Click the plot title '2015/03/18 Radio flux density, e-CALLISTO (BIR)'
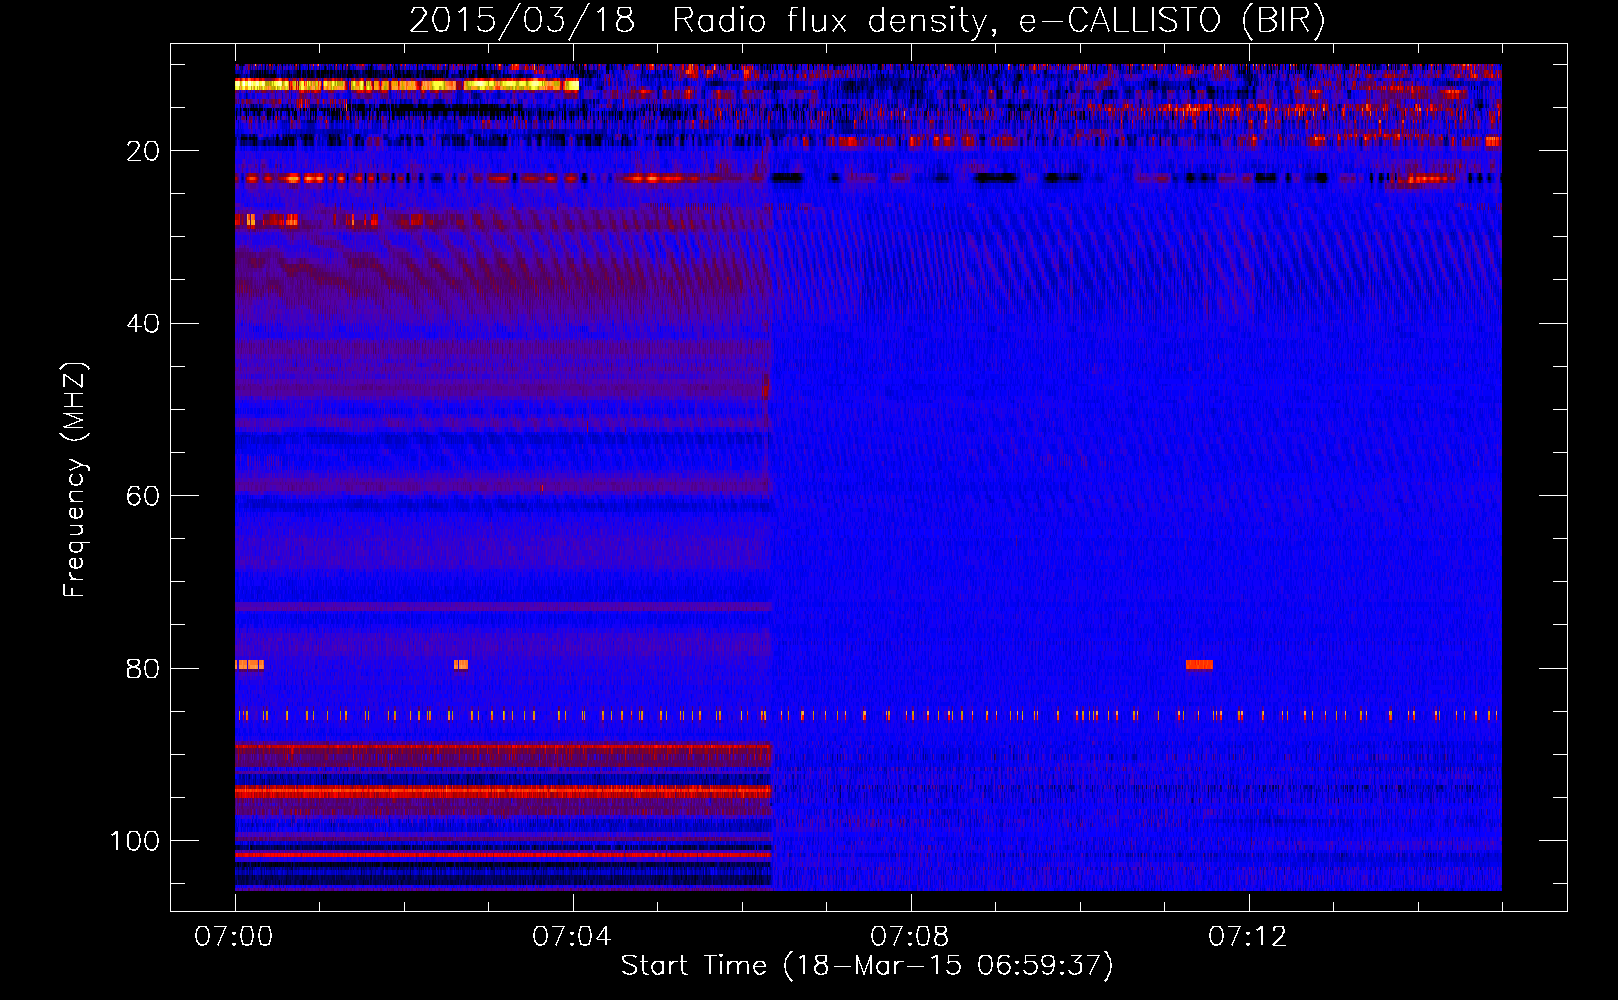Screen dimensions: 1618x1000 pos(867,21)
